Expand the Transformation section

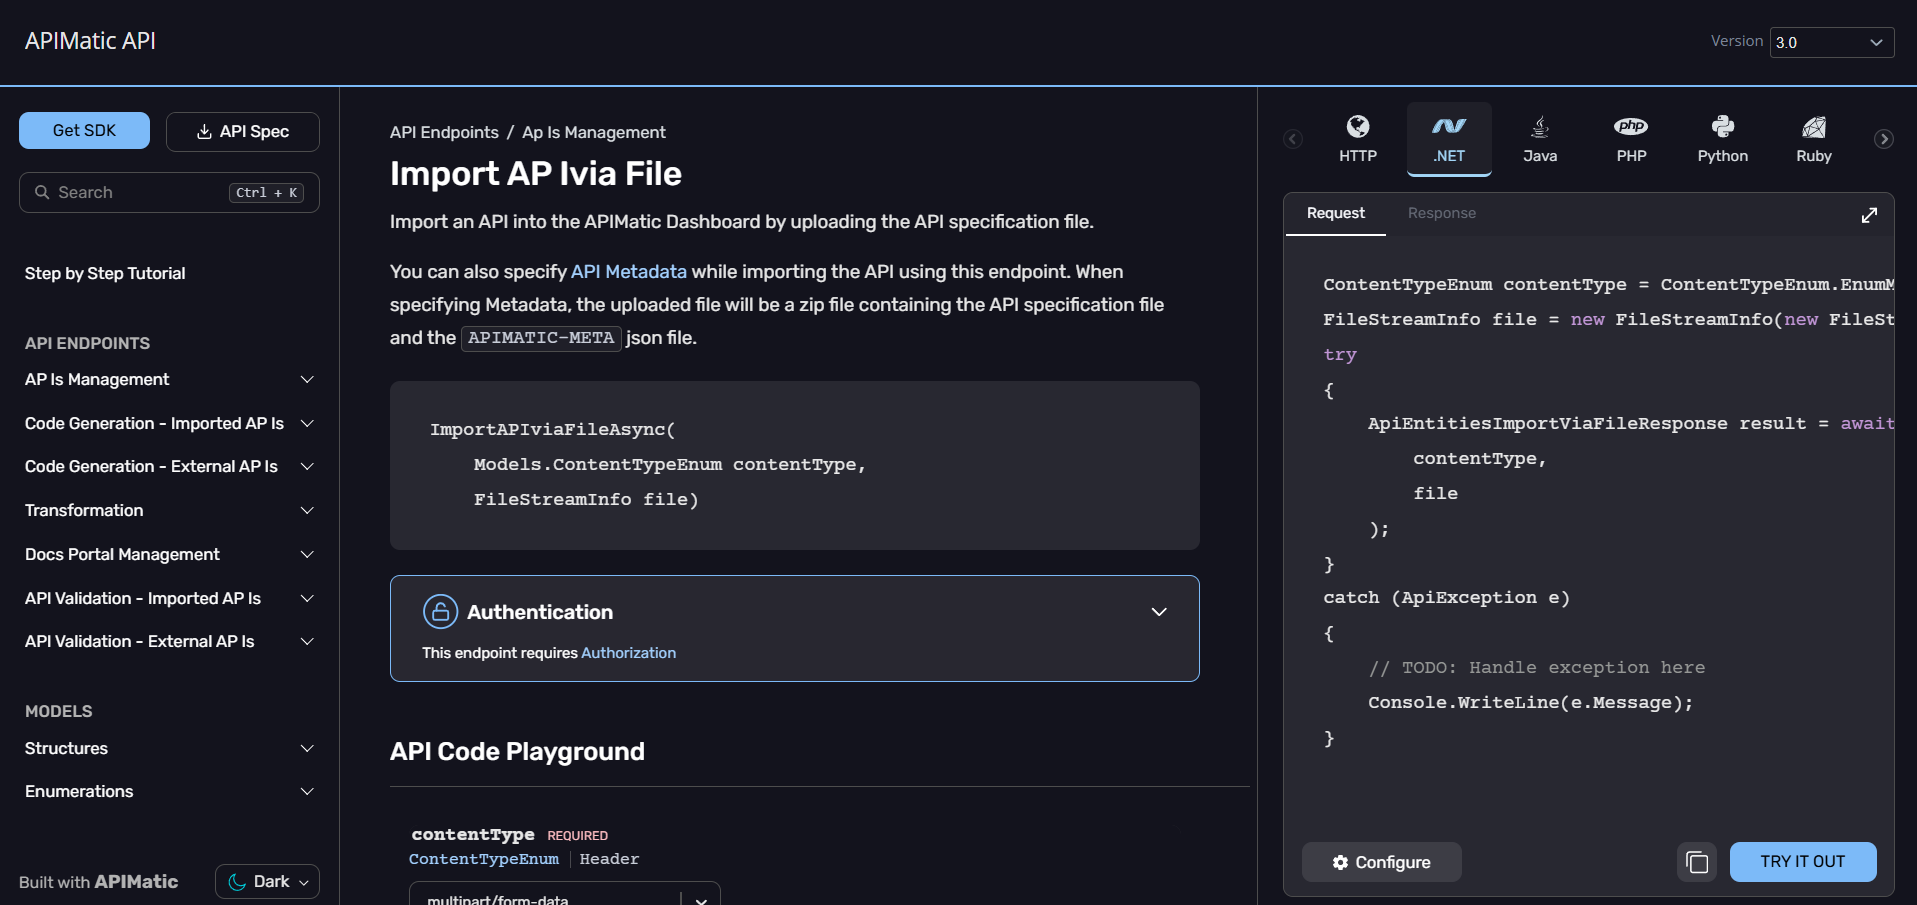169,510
